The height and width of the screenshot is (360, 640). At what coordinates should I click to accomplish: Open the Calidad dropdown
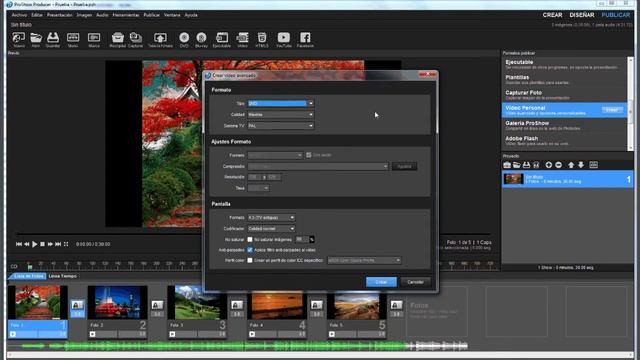[281, 115]
